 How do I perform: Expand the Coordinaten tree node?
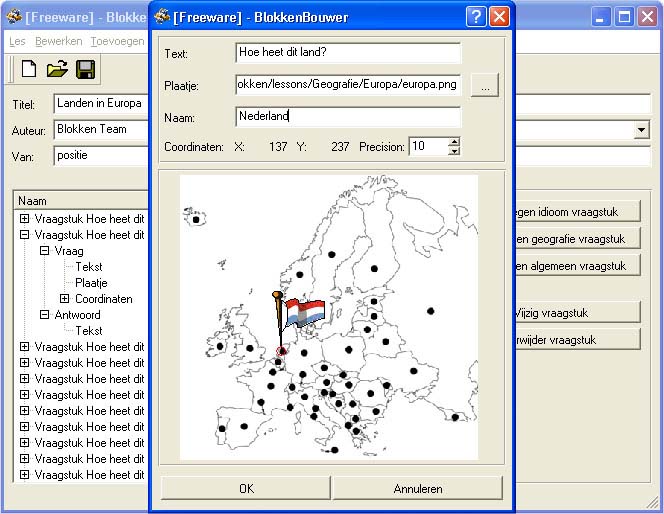pyautogui.click(x=65, y=299)
